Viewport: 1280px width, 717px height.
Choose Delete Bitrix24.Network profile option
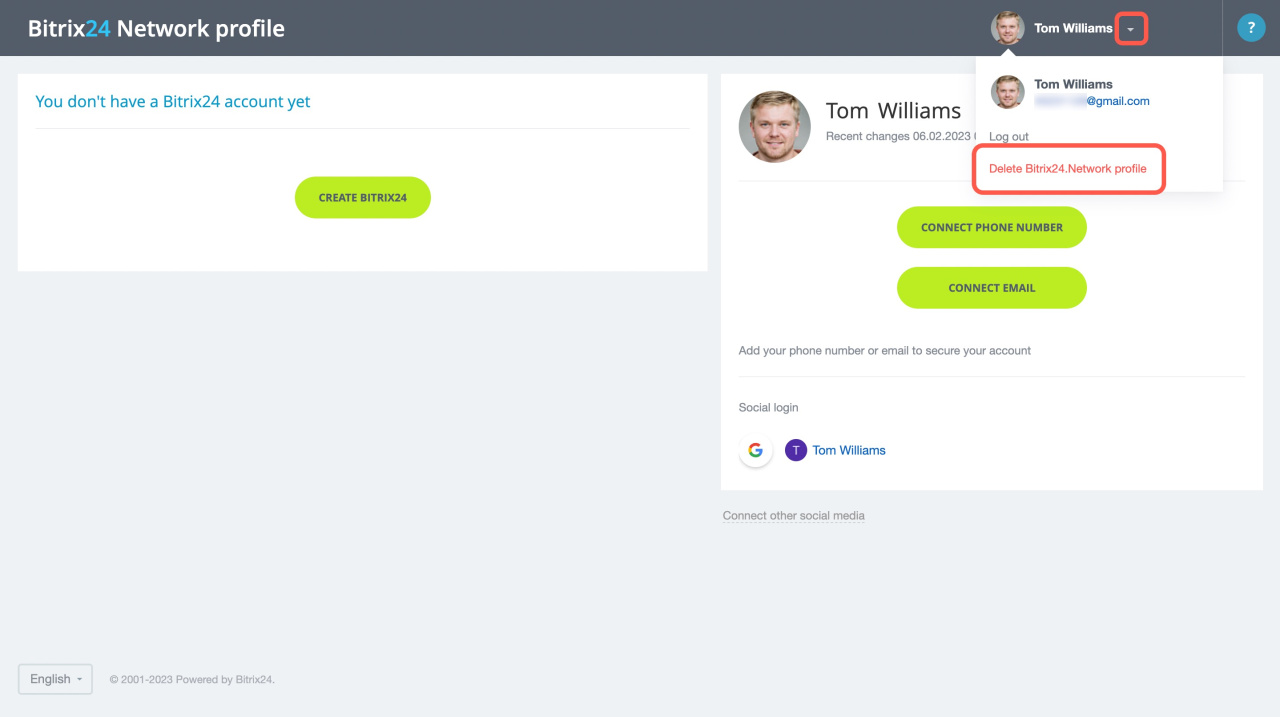tap(1068, 169)
